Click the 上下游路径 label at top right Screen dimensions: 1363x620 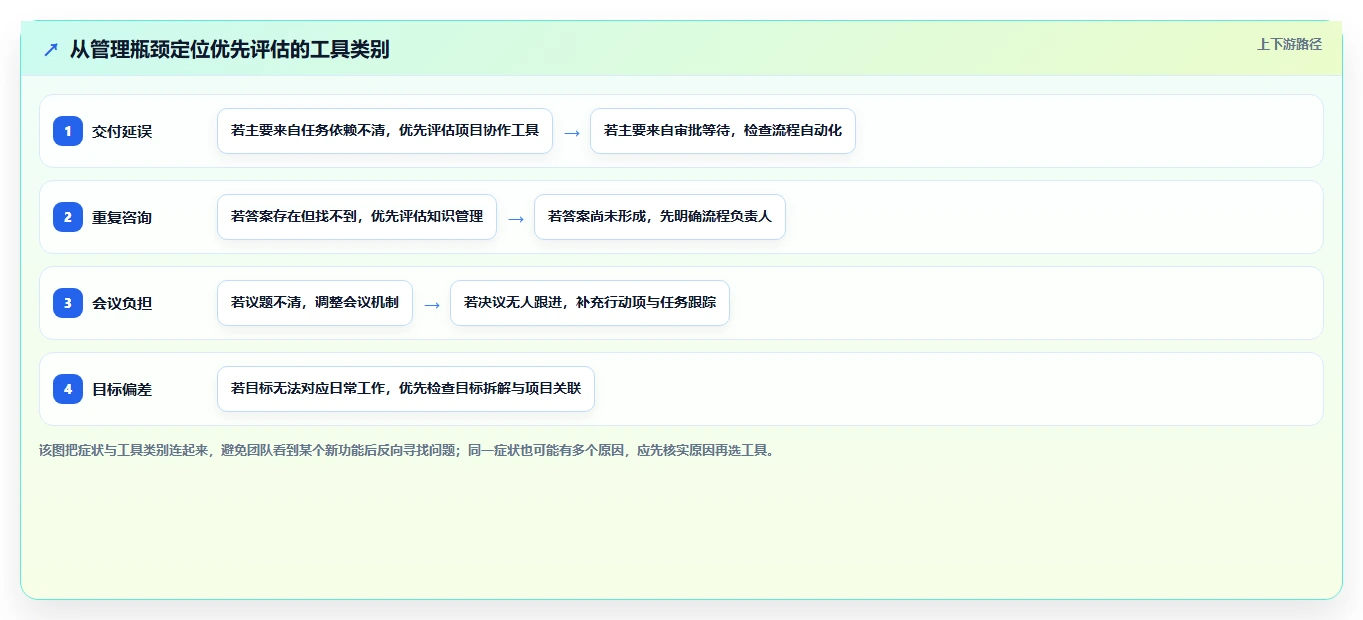tap(1289, 44)
